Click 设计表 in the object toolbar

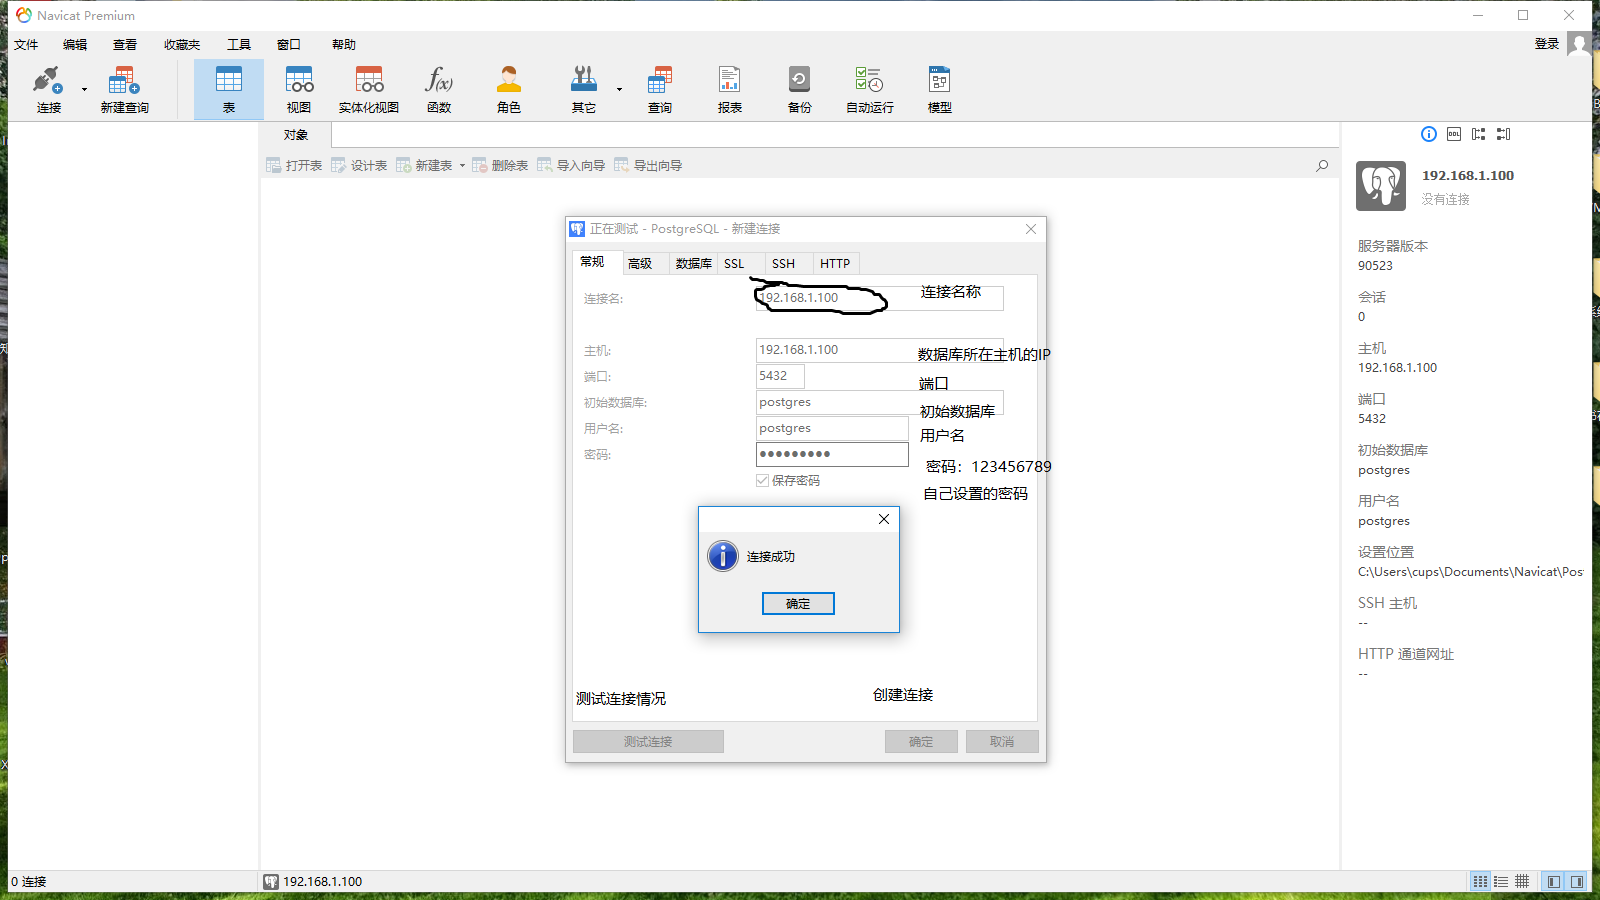359,166
